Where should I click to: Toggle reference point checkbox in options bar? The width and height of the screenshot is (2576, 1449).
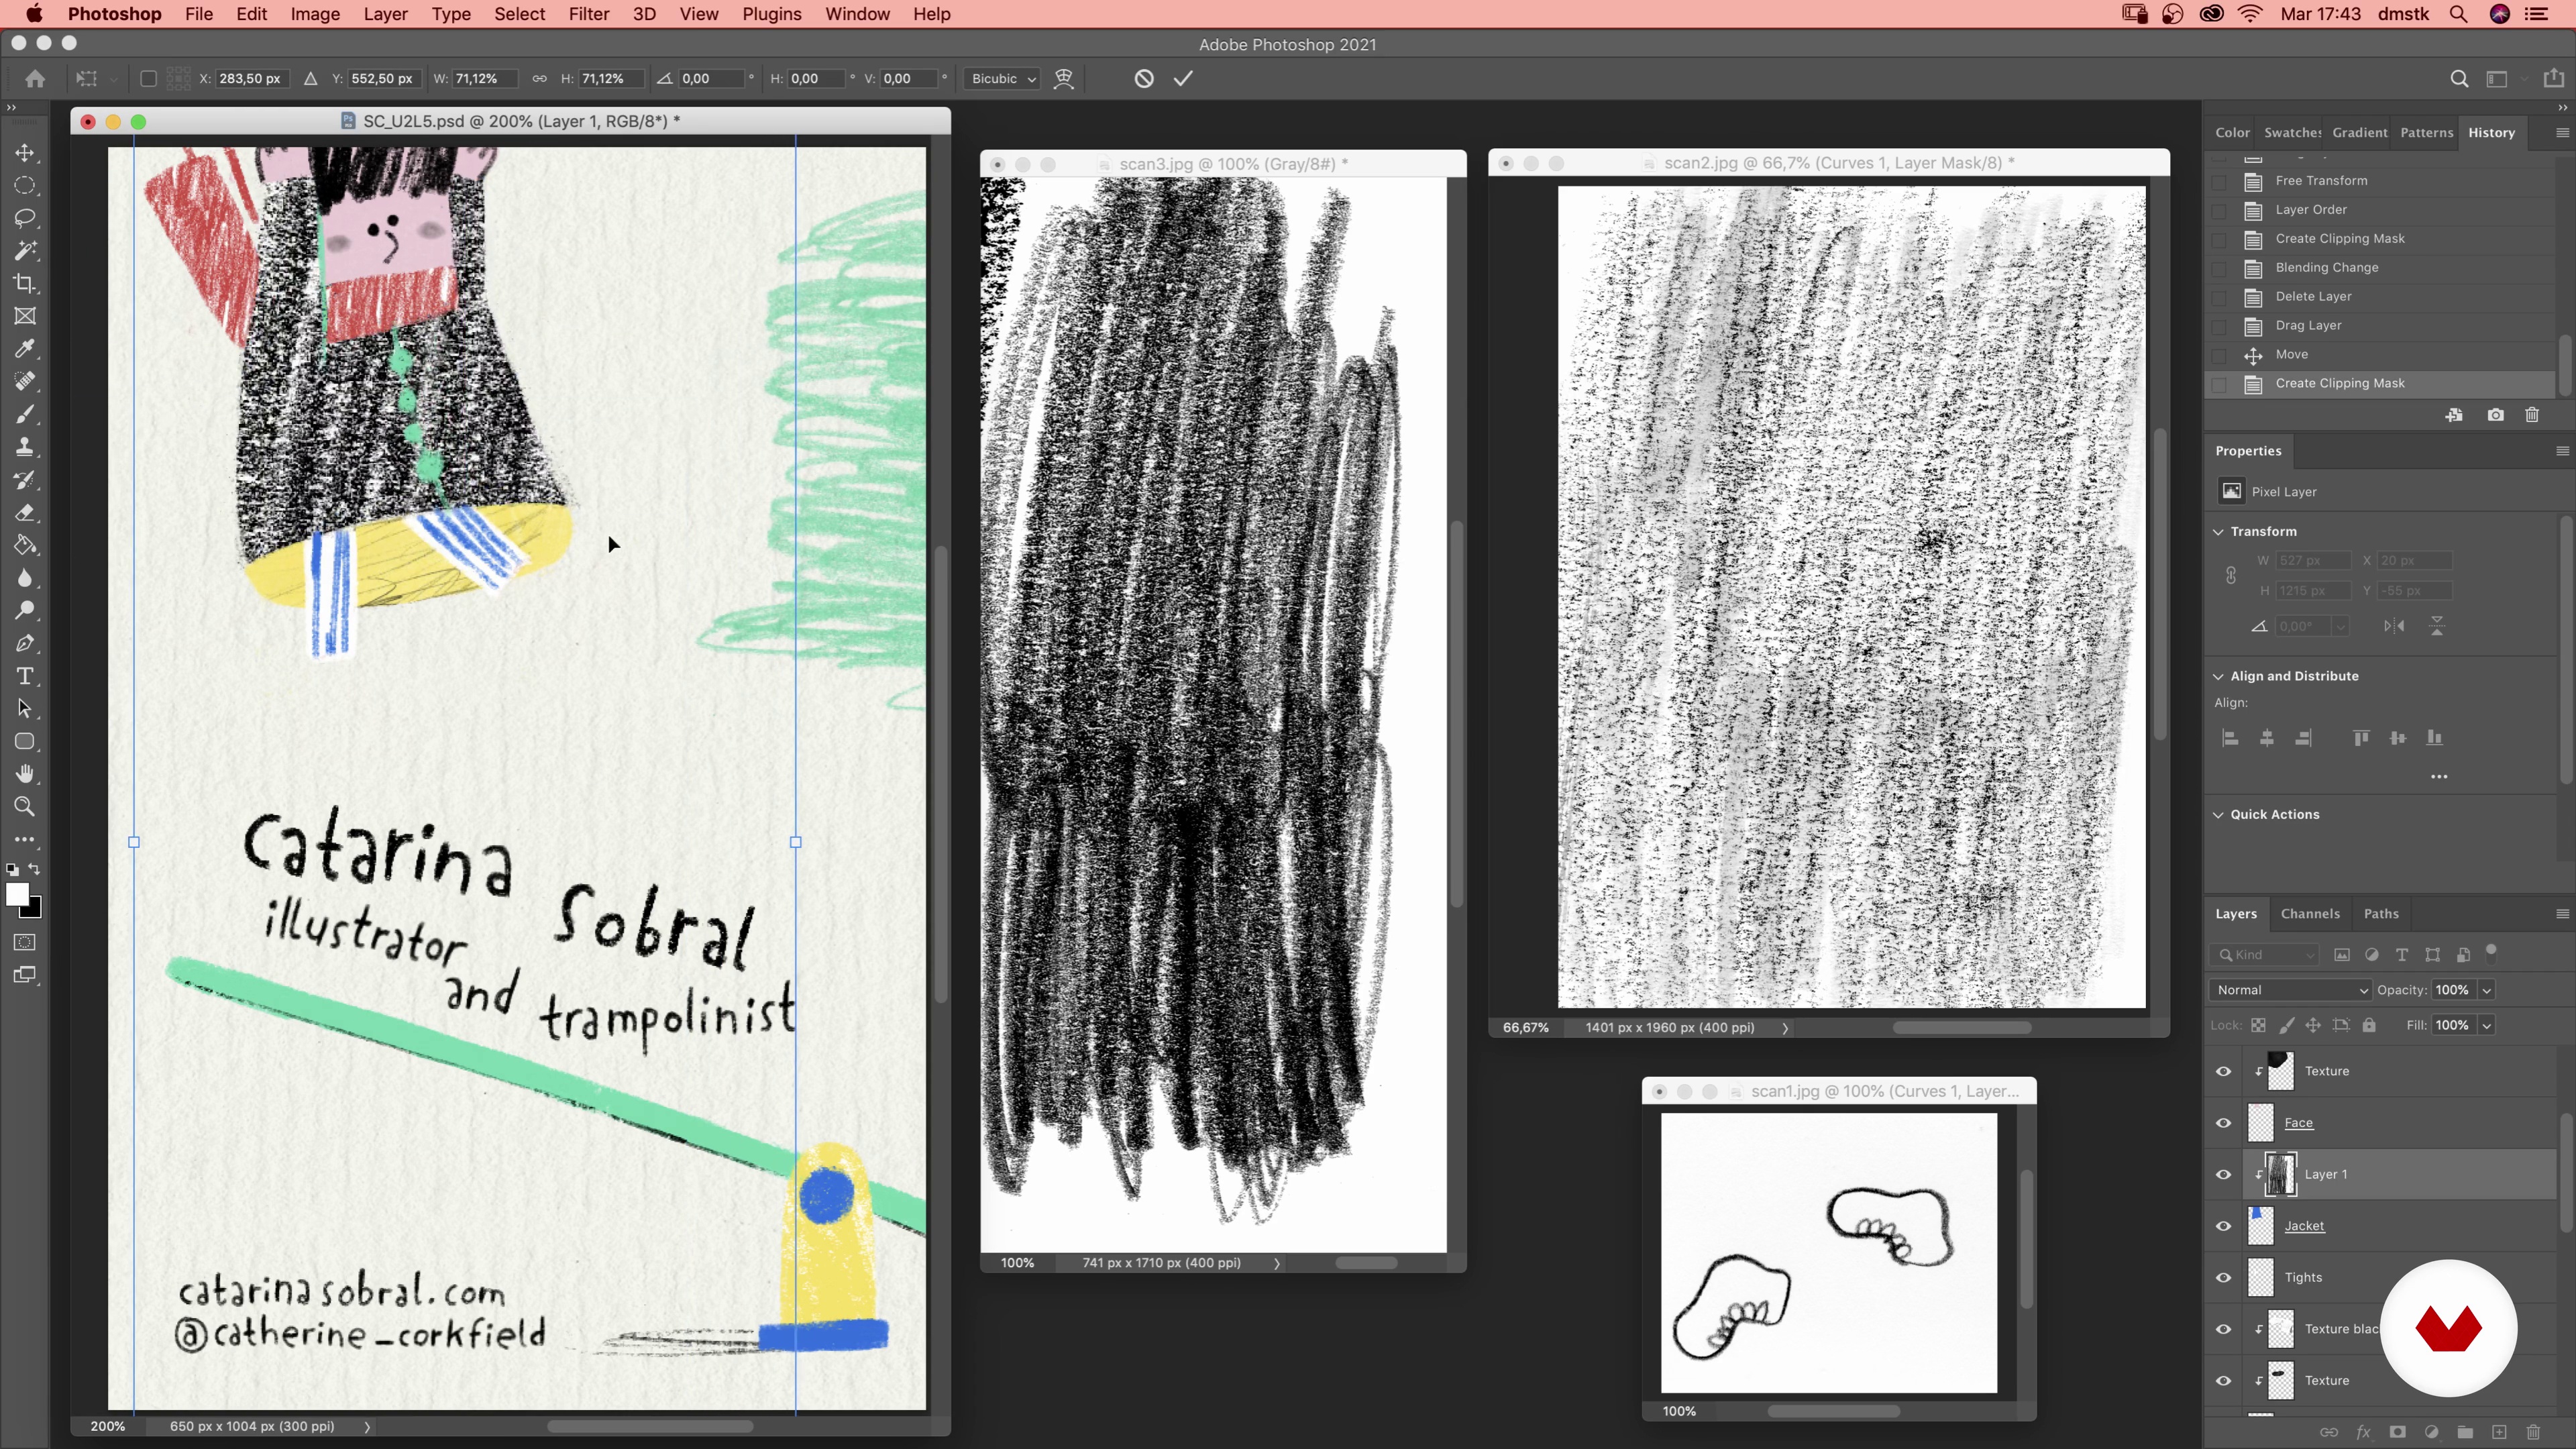[148, 78]
